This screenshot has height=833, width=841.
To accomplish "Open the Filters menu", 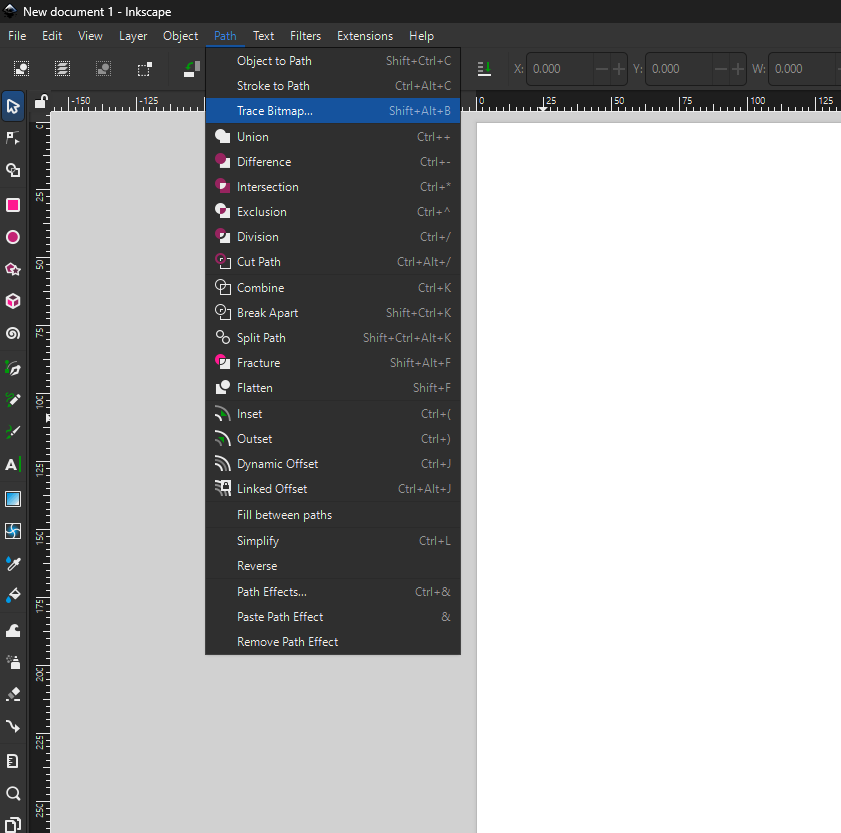I will tap(305, 36).
